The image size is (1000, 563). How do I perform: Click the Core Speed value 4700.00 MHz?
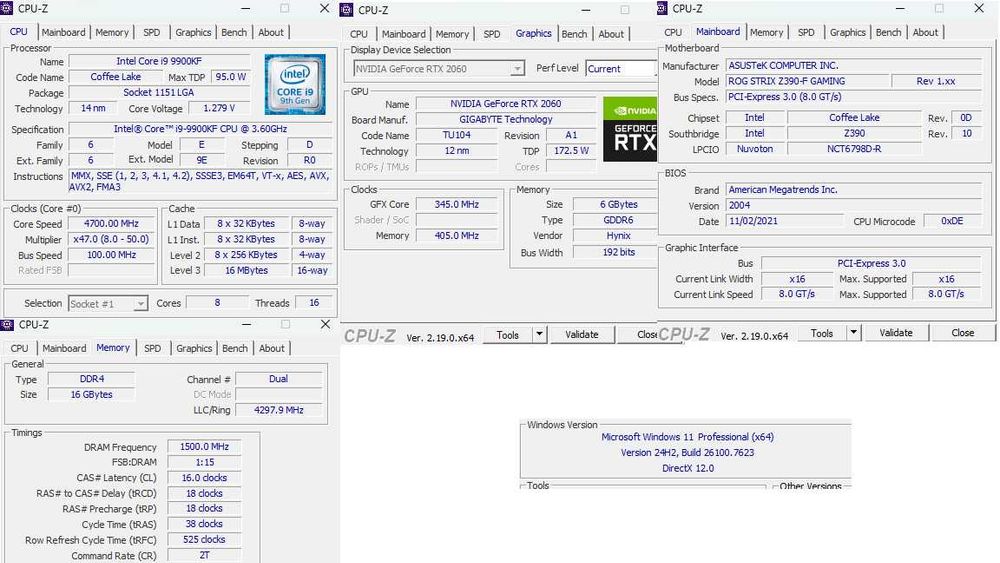111,224
